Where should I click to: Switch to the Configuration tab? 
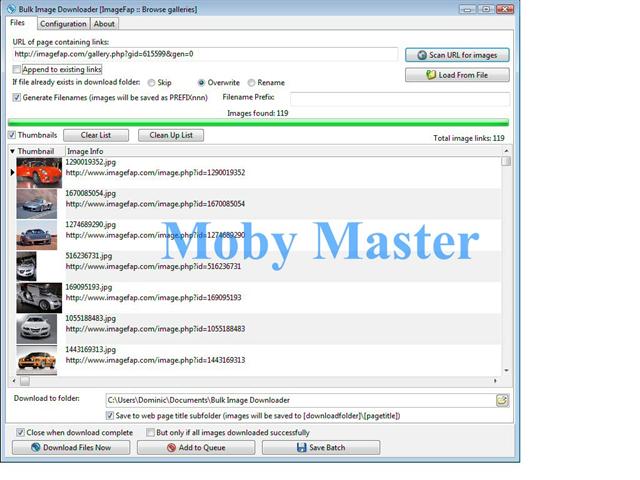click(x=63, y=24)
